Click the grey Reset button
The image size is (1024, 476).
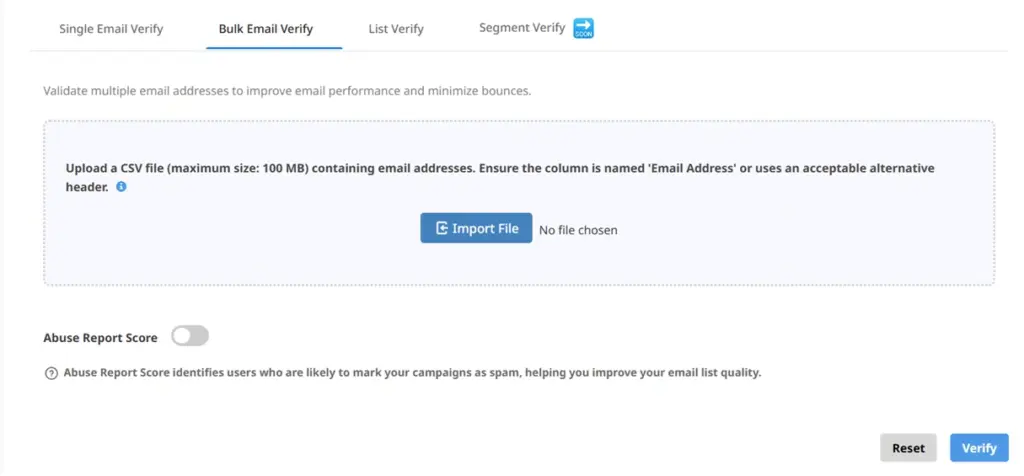point(908,448)
